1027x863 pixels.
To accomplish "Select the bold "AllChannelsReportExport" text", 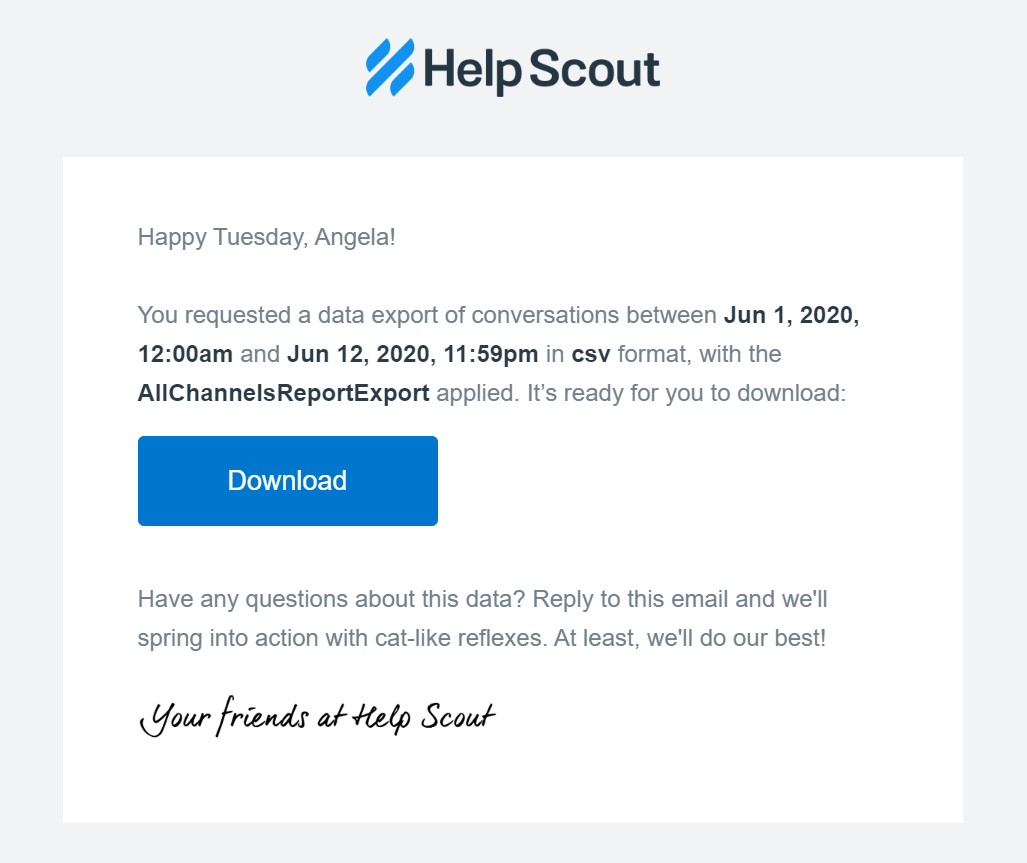I will point(283,393).
